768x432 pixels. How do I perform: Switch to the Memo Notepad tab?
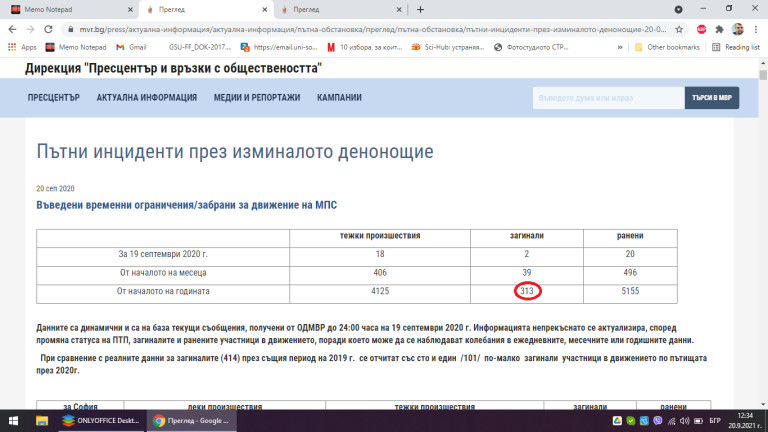tap(60, 9)
